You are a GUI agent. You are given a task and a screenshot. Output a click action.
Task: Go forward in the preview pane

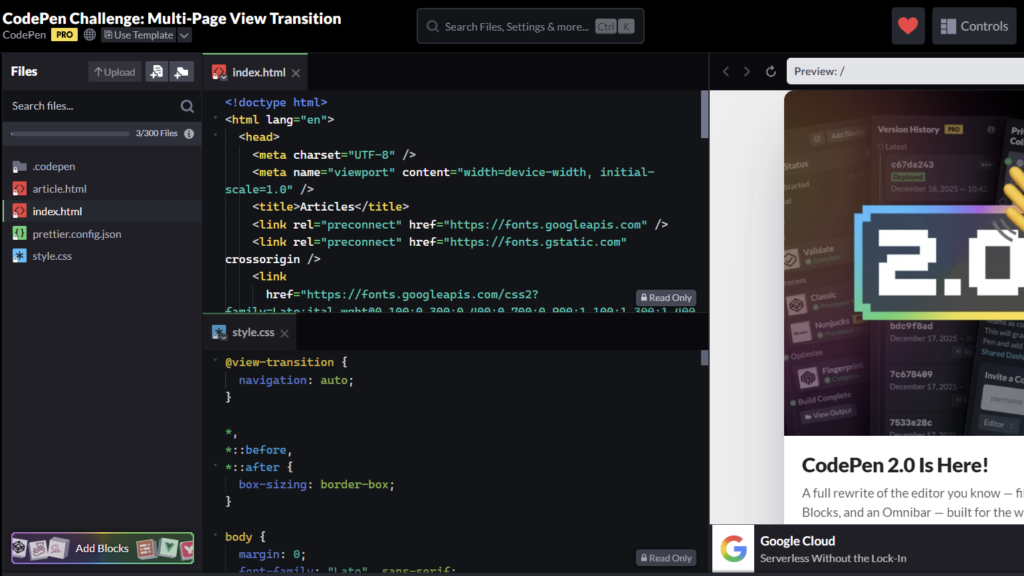click(747, 71)
